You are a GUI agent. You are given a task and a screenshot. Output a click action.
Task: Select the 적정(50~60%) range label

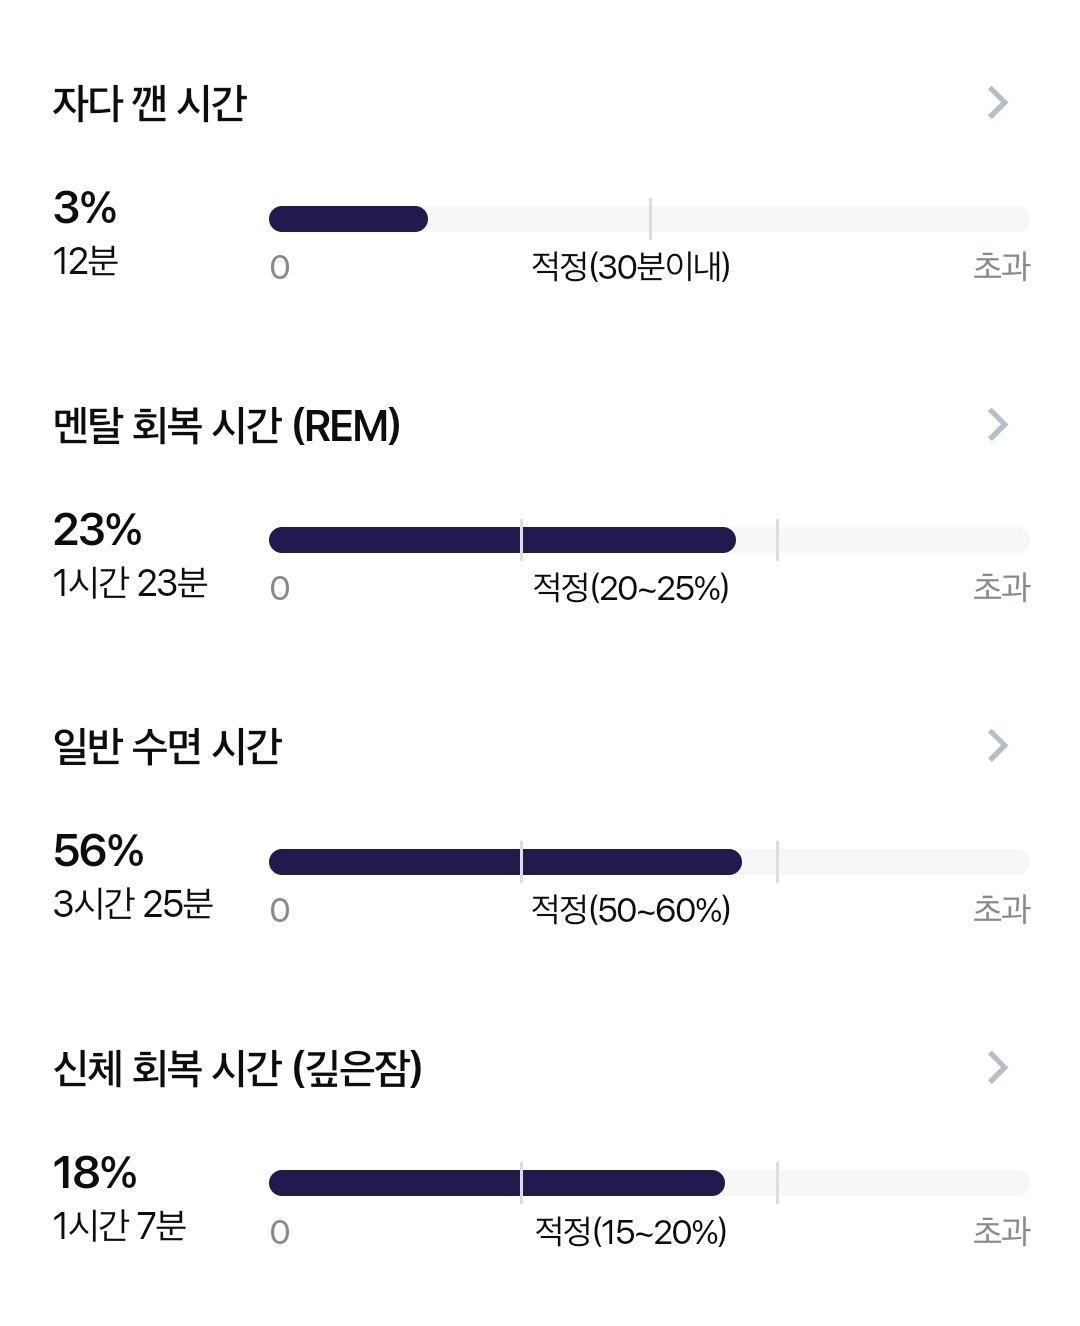(631, 909)
